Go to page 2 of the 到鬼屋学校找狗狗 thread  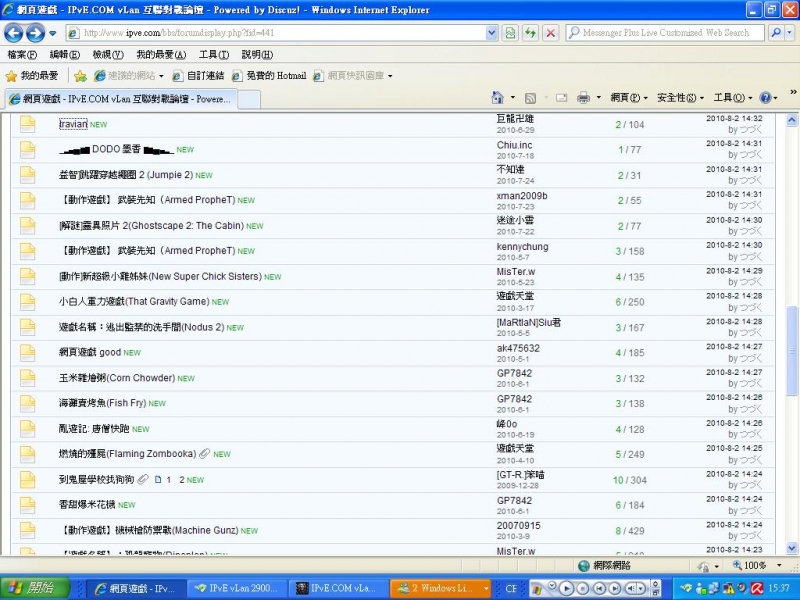click(x=182, y=478)
